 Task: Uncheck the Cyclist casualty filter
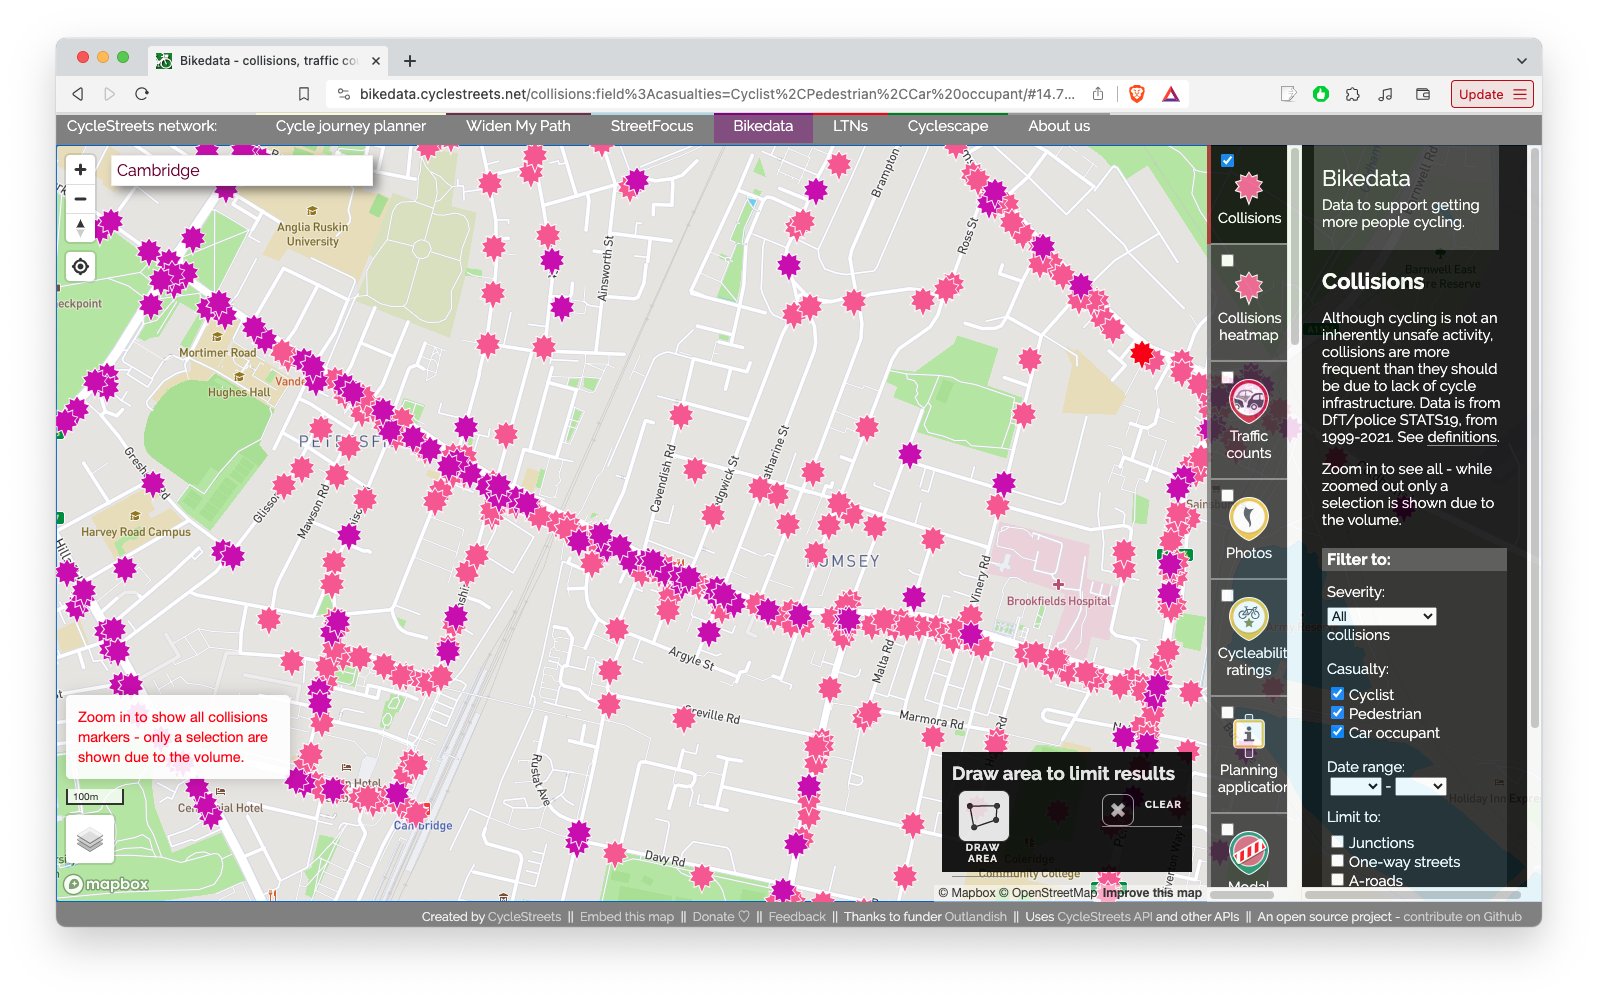coord(1337,693)
